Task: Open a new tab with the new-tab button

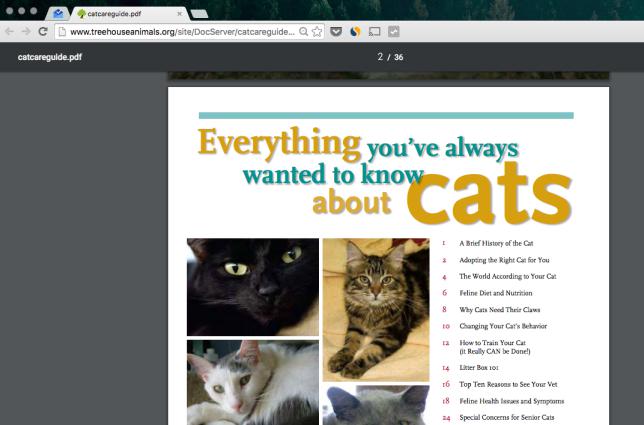Action: point(199,14)
